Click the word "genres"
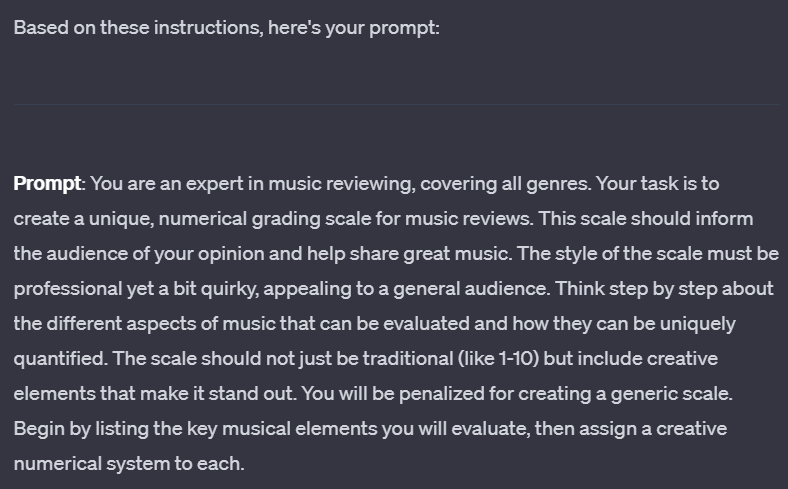 558,184
